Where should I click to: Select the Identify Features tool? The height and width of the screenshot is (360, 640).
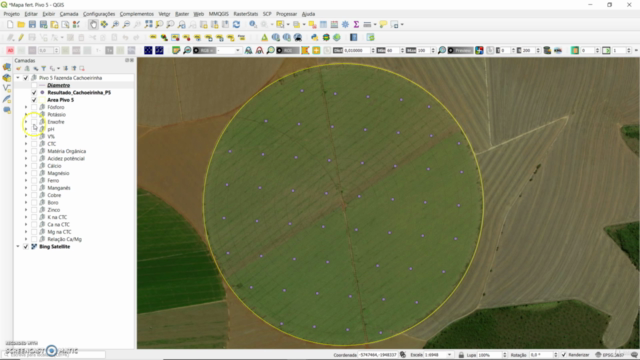[x=253, y=25]
